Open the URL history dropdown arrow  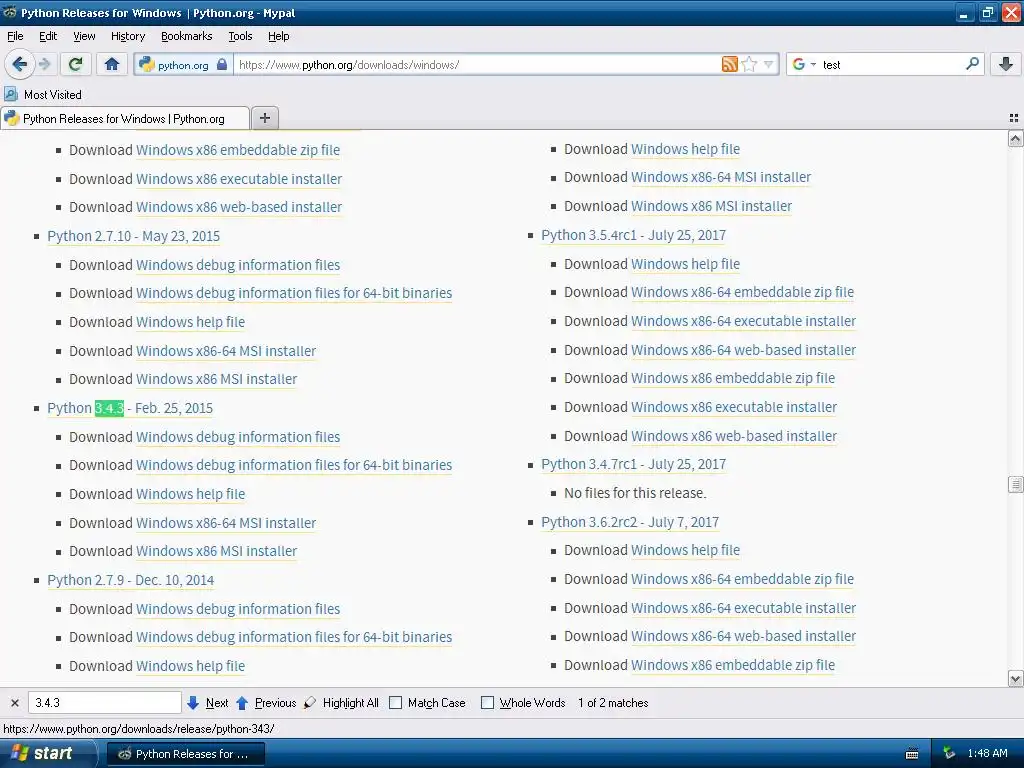coord(769,64)
